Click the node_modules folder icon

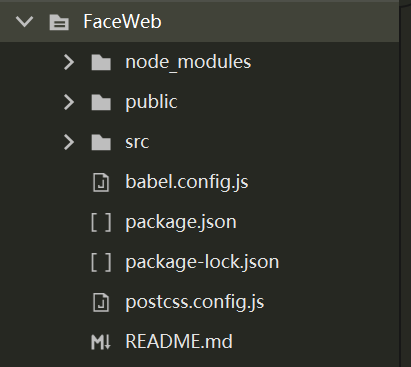click(x=101, y=62)
